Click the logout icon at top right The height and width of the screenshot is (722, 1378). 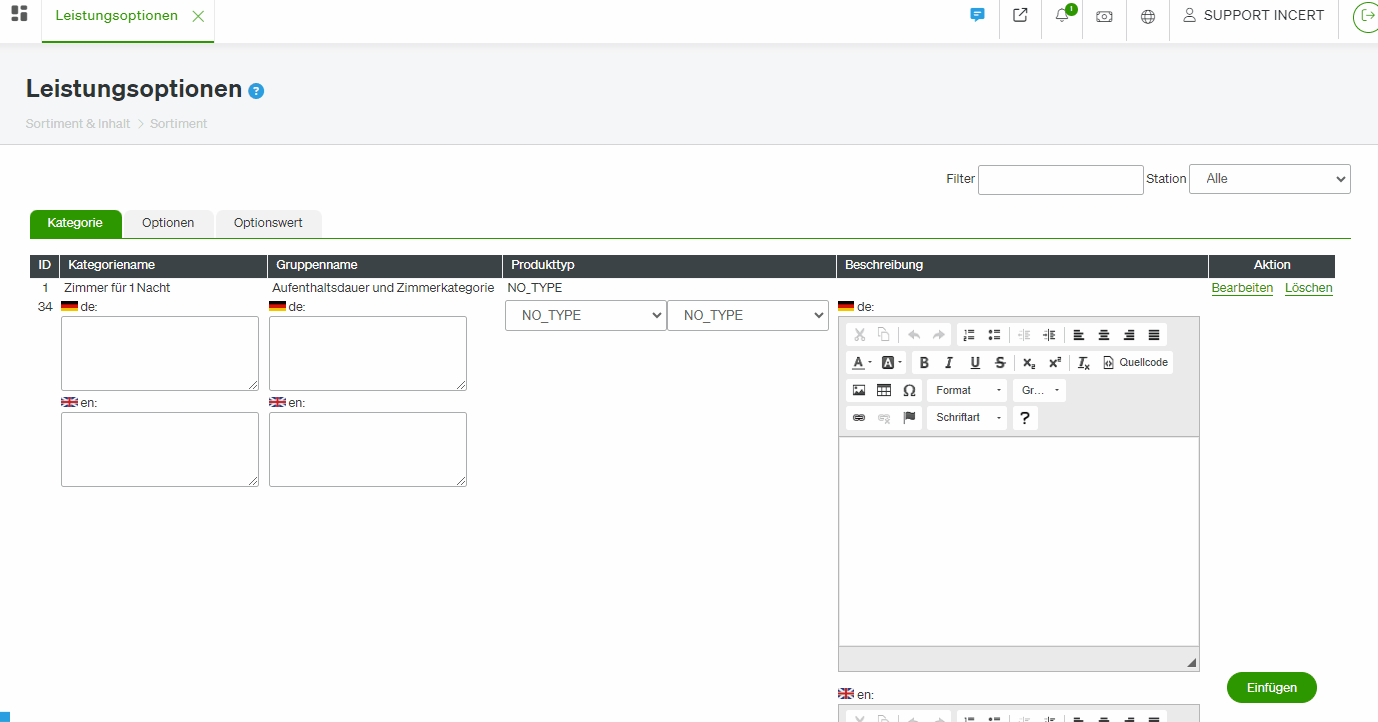pyautogui.click(x=1365, y=16)
